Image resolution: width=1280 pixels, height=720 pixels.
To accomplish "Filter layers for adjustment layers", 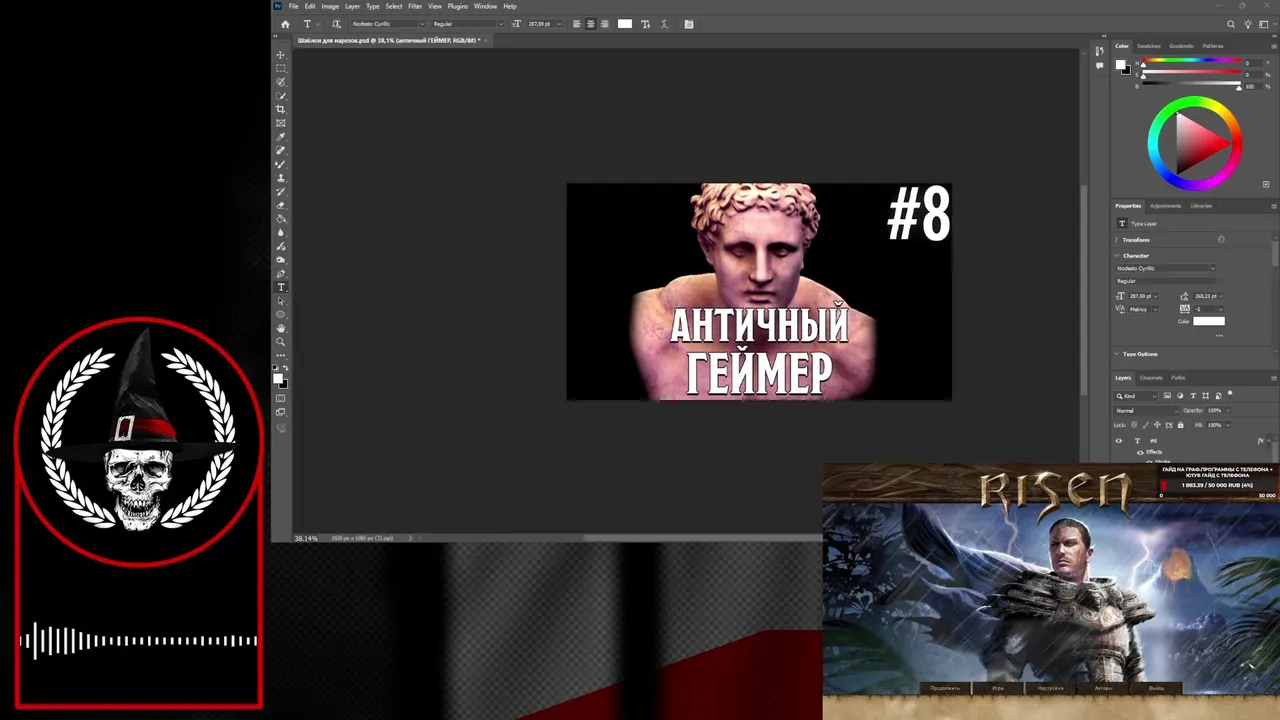I will tap(1180, 396).
